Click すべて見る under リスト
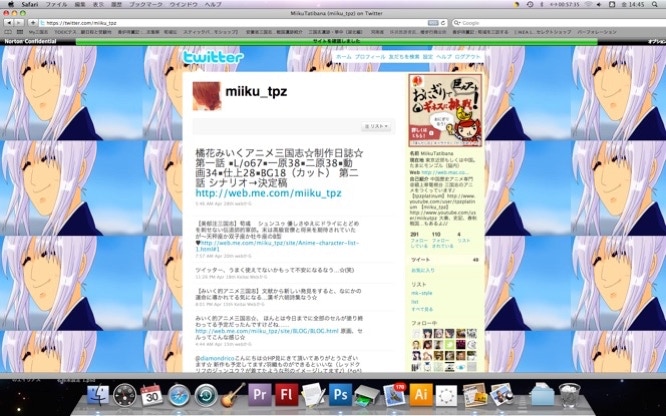The width and height of the screenshot is (666, 416). pyautogui.click(x=422, y=309)
